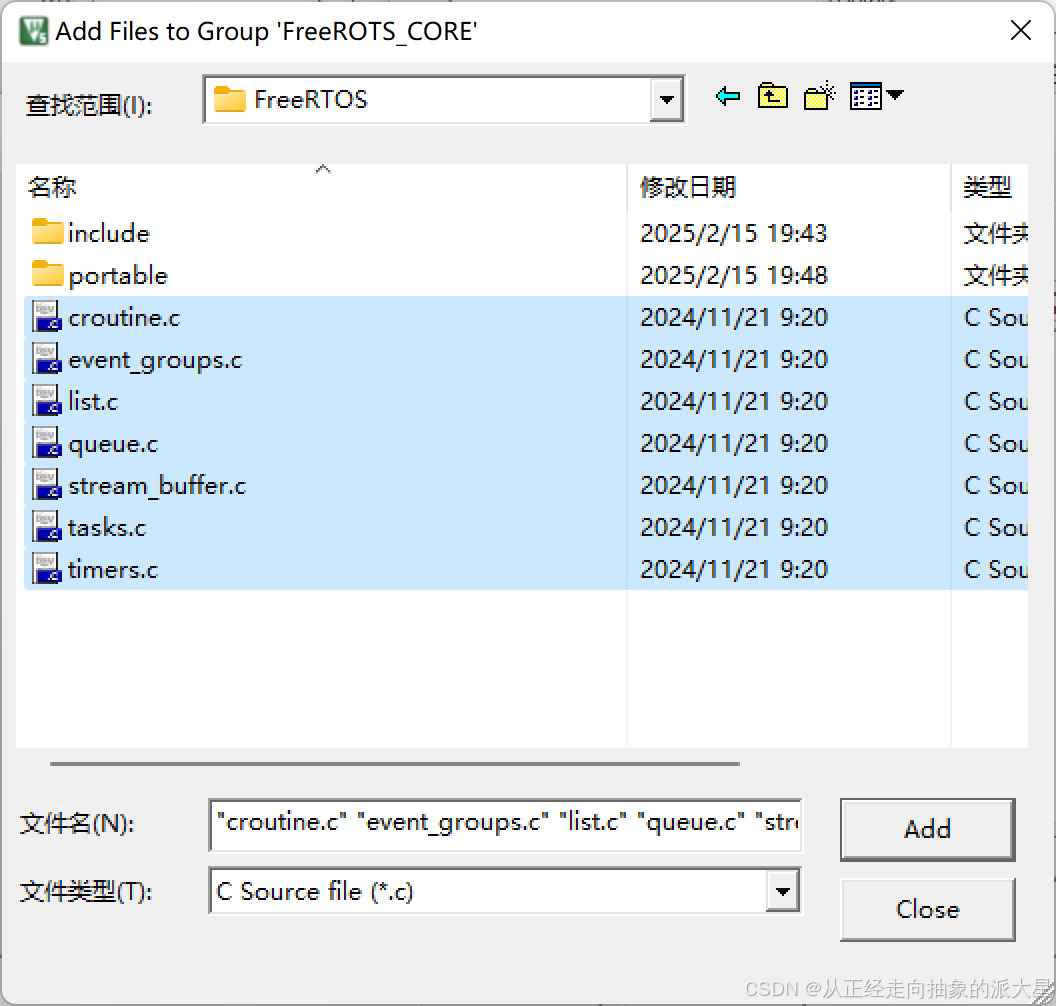Open the view menu icon

click(876, 96)
